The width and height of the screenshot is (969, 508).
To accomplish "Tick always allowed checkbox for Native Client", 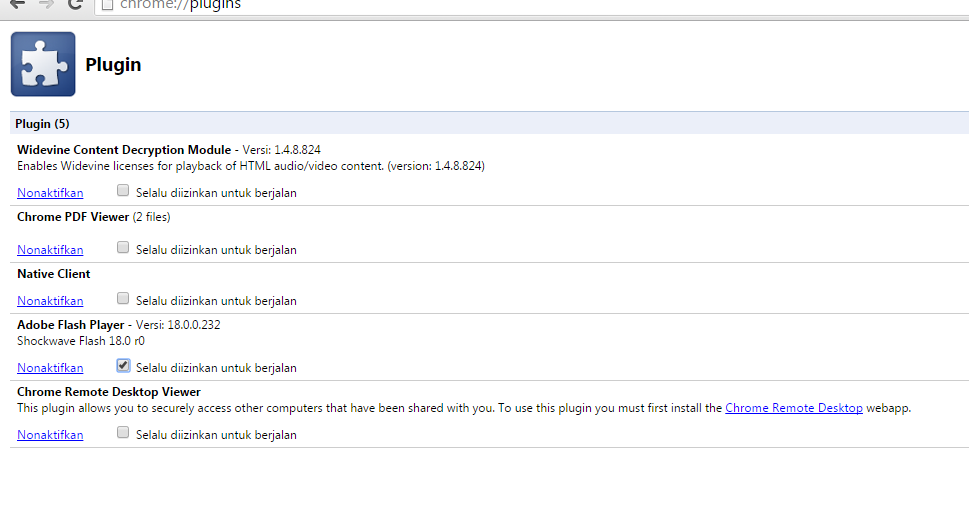I will 123,298.
